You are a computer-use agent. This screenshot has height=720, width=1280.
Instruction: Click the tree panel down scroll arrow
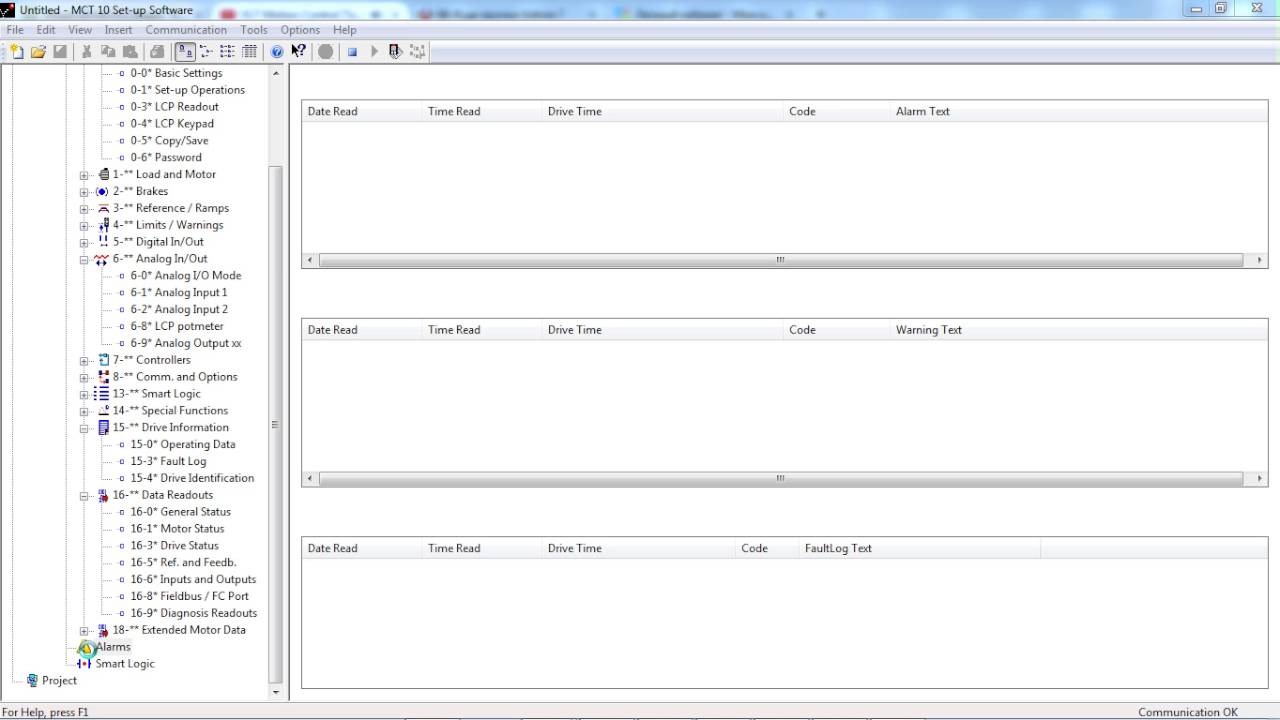point(277,692)
